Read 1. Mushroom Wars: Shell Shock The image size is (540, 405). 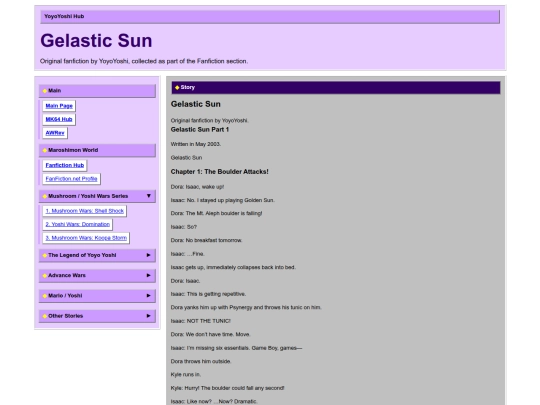[x=84, y=211]
